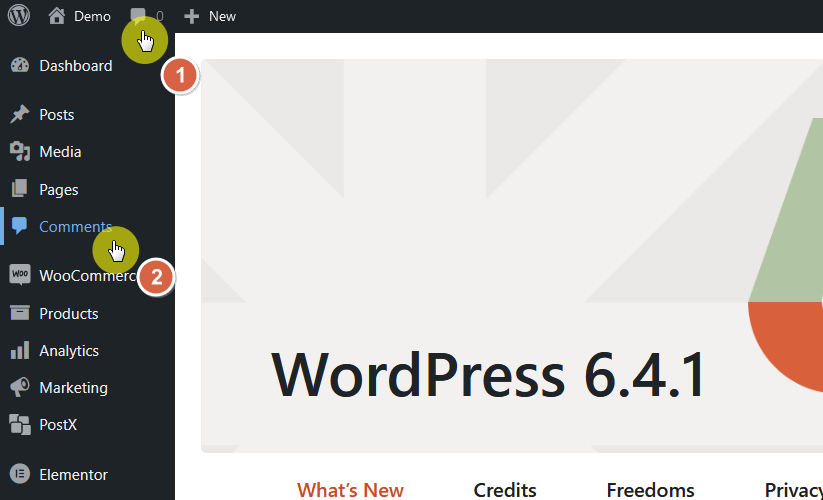Click the WordPress logo icon
The height and width of the screenshot is (500, 823).
(18, 15)
